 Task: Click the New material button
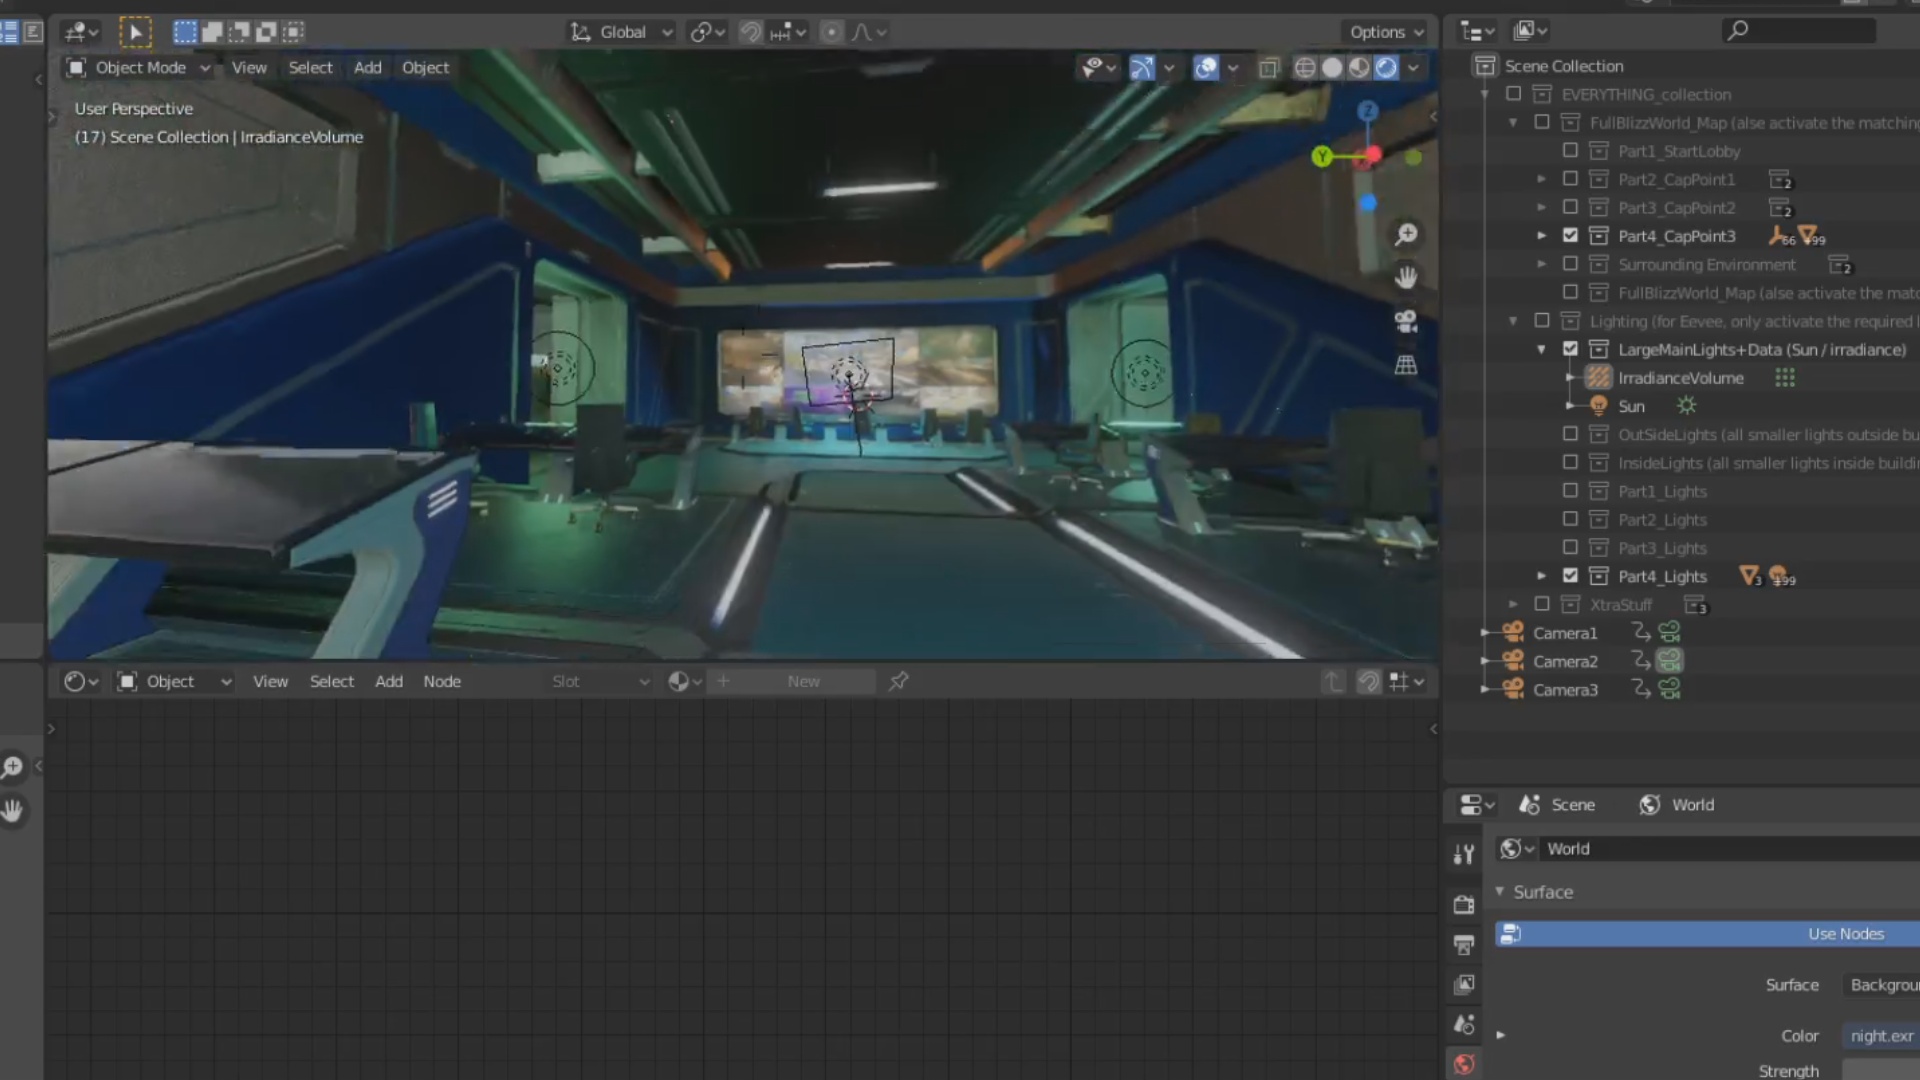pyautogui.click(x=804, y=681)
